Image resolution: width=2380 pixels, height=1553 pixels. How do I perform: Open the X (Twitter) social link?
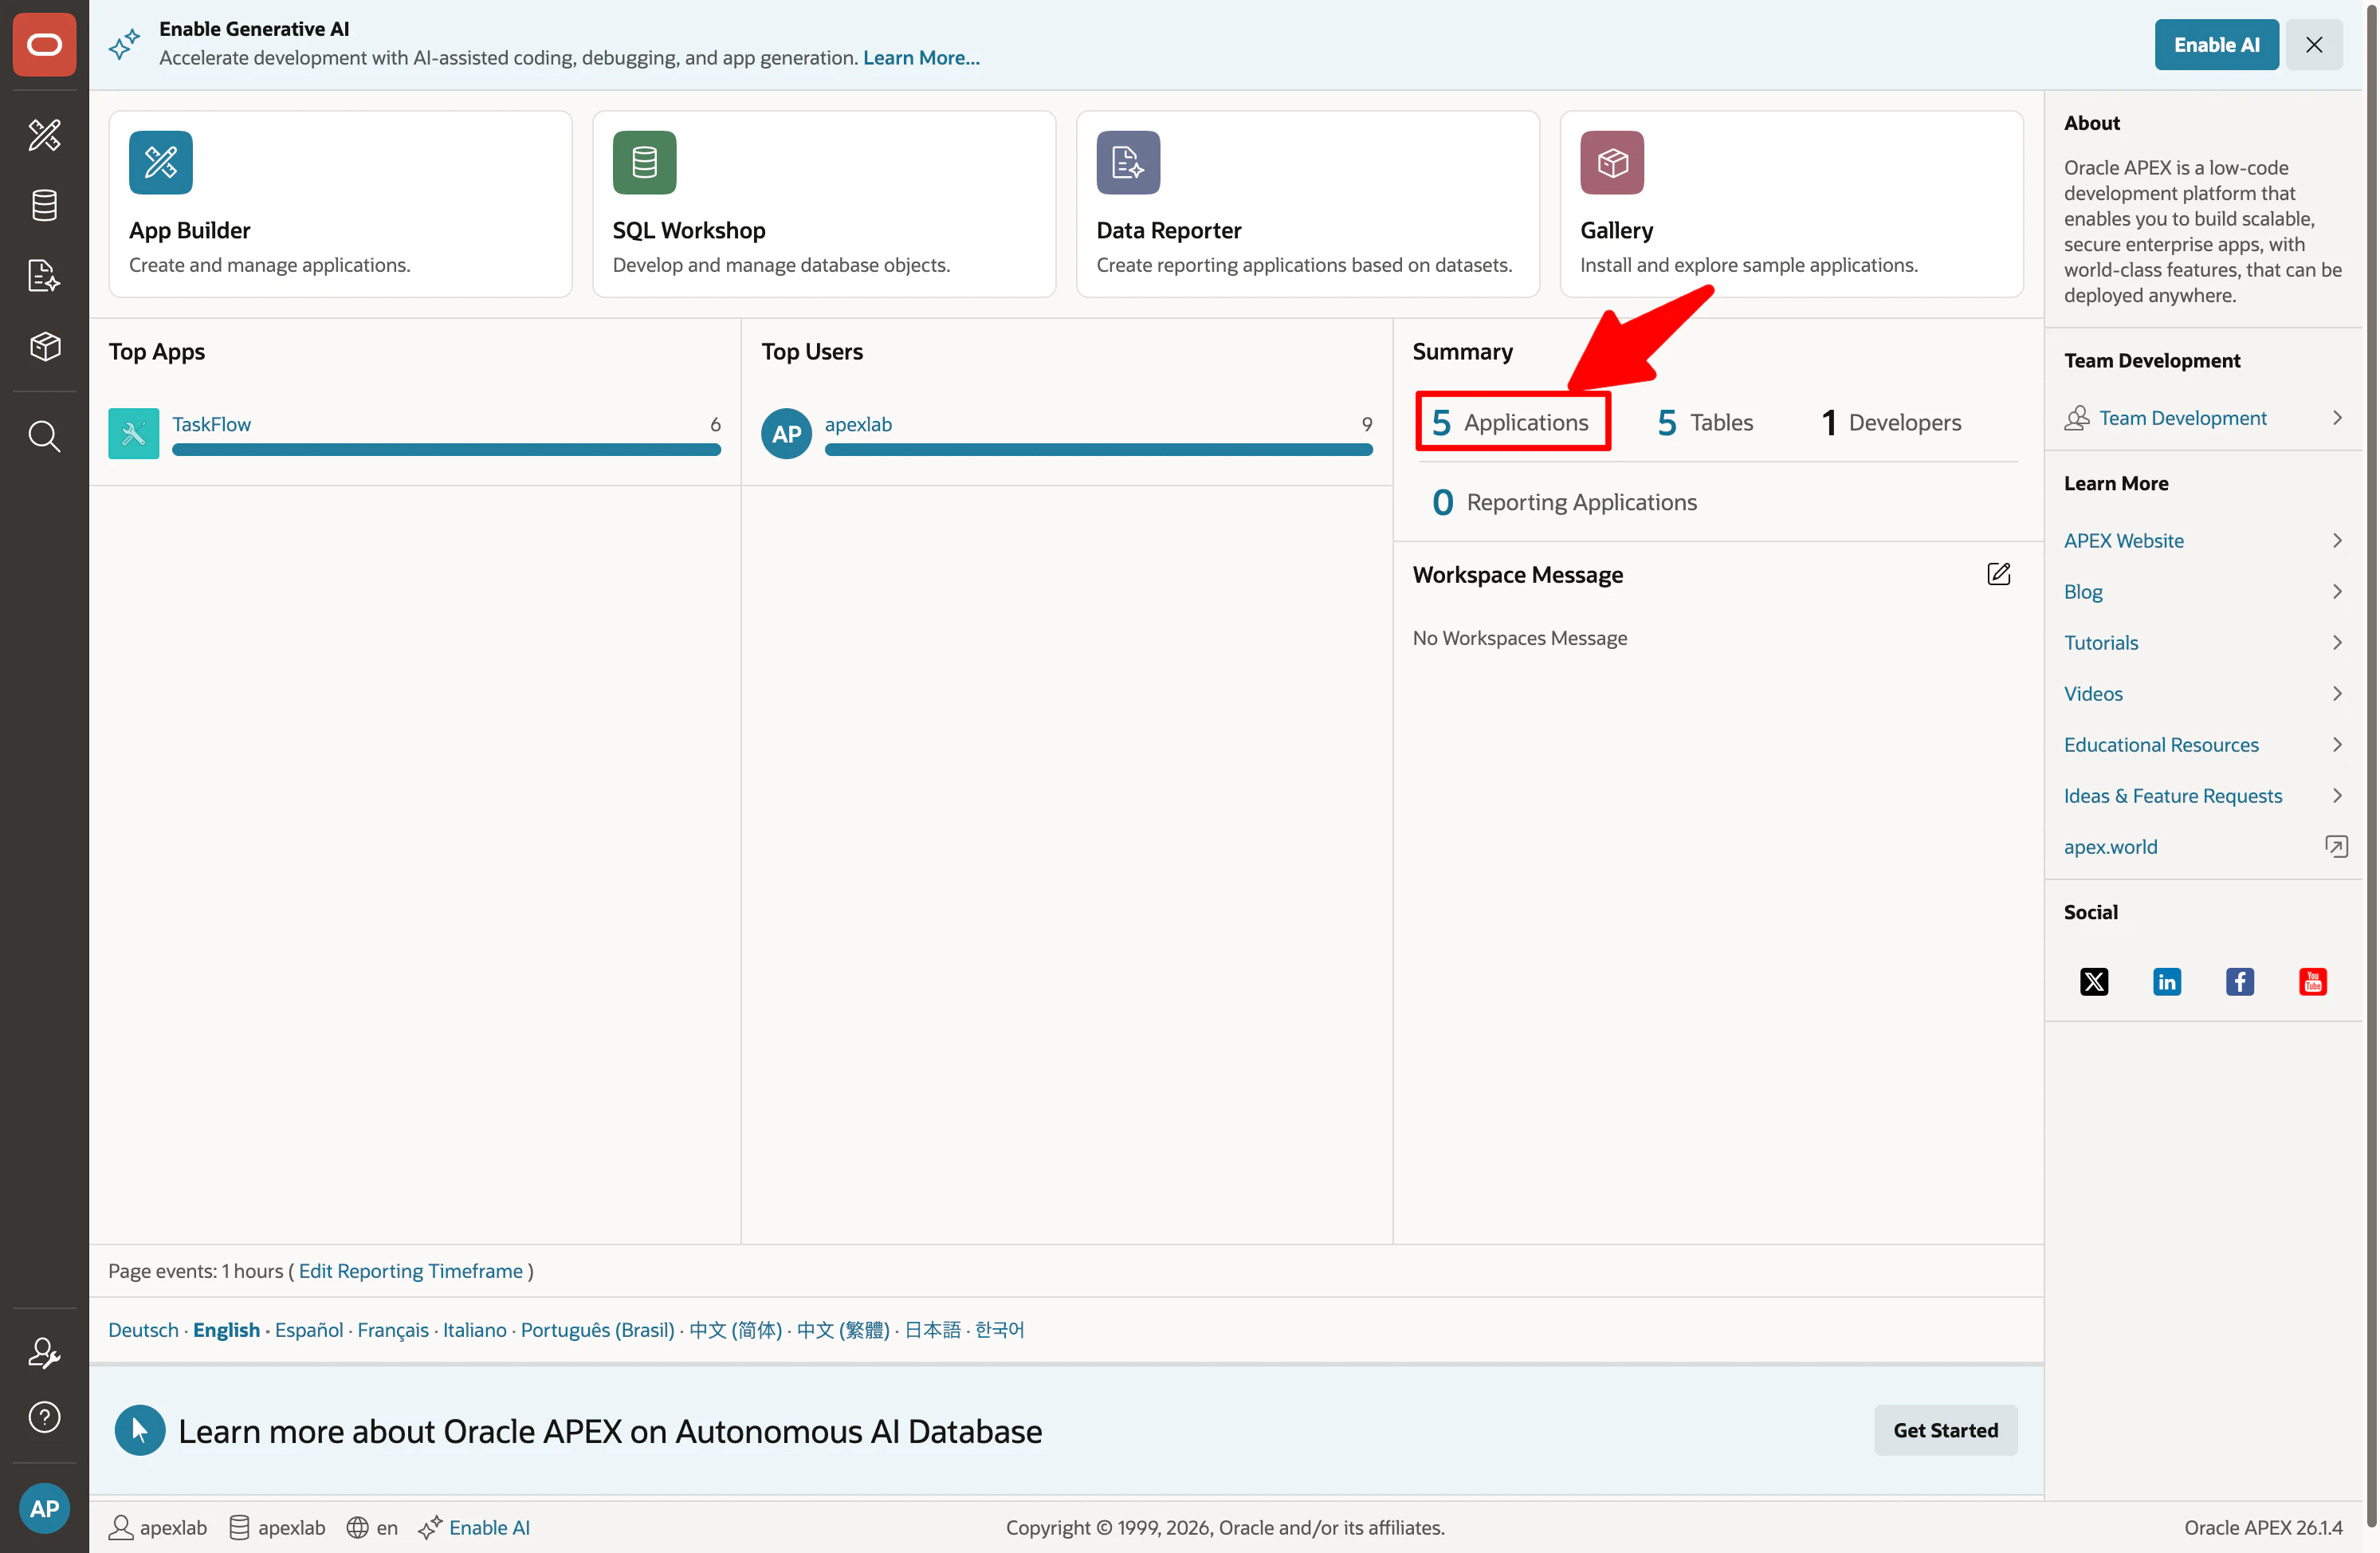2094,981
